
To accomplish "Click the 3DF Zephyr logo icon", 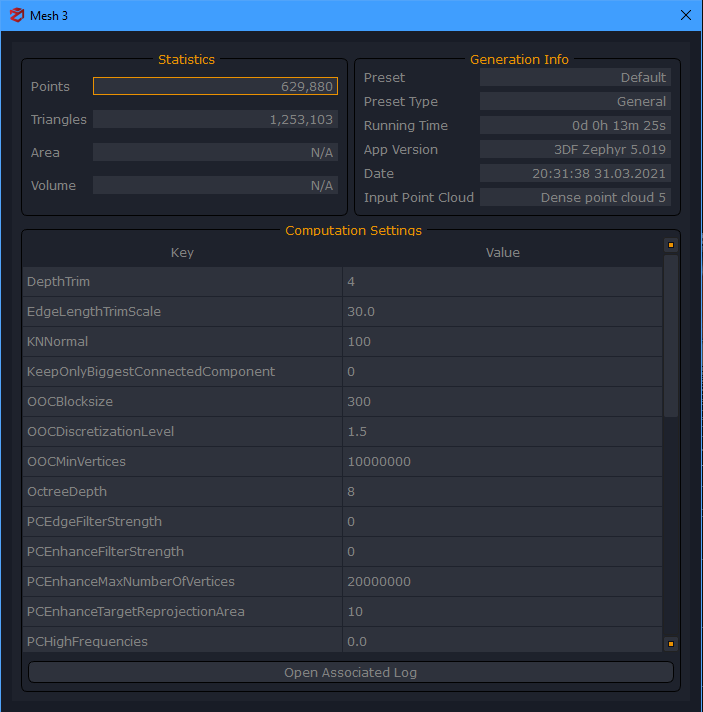I will click(x=16, y=15).
